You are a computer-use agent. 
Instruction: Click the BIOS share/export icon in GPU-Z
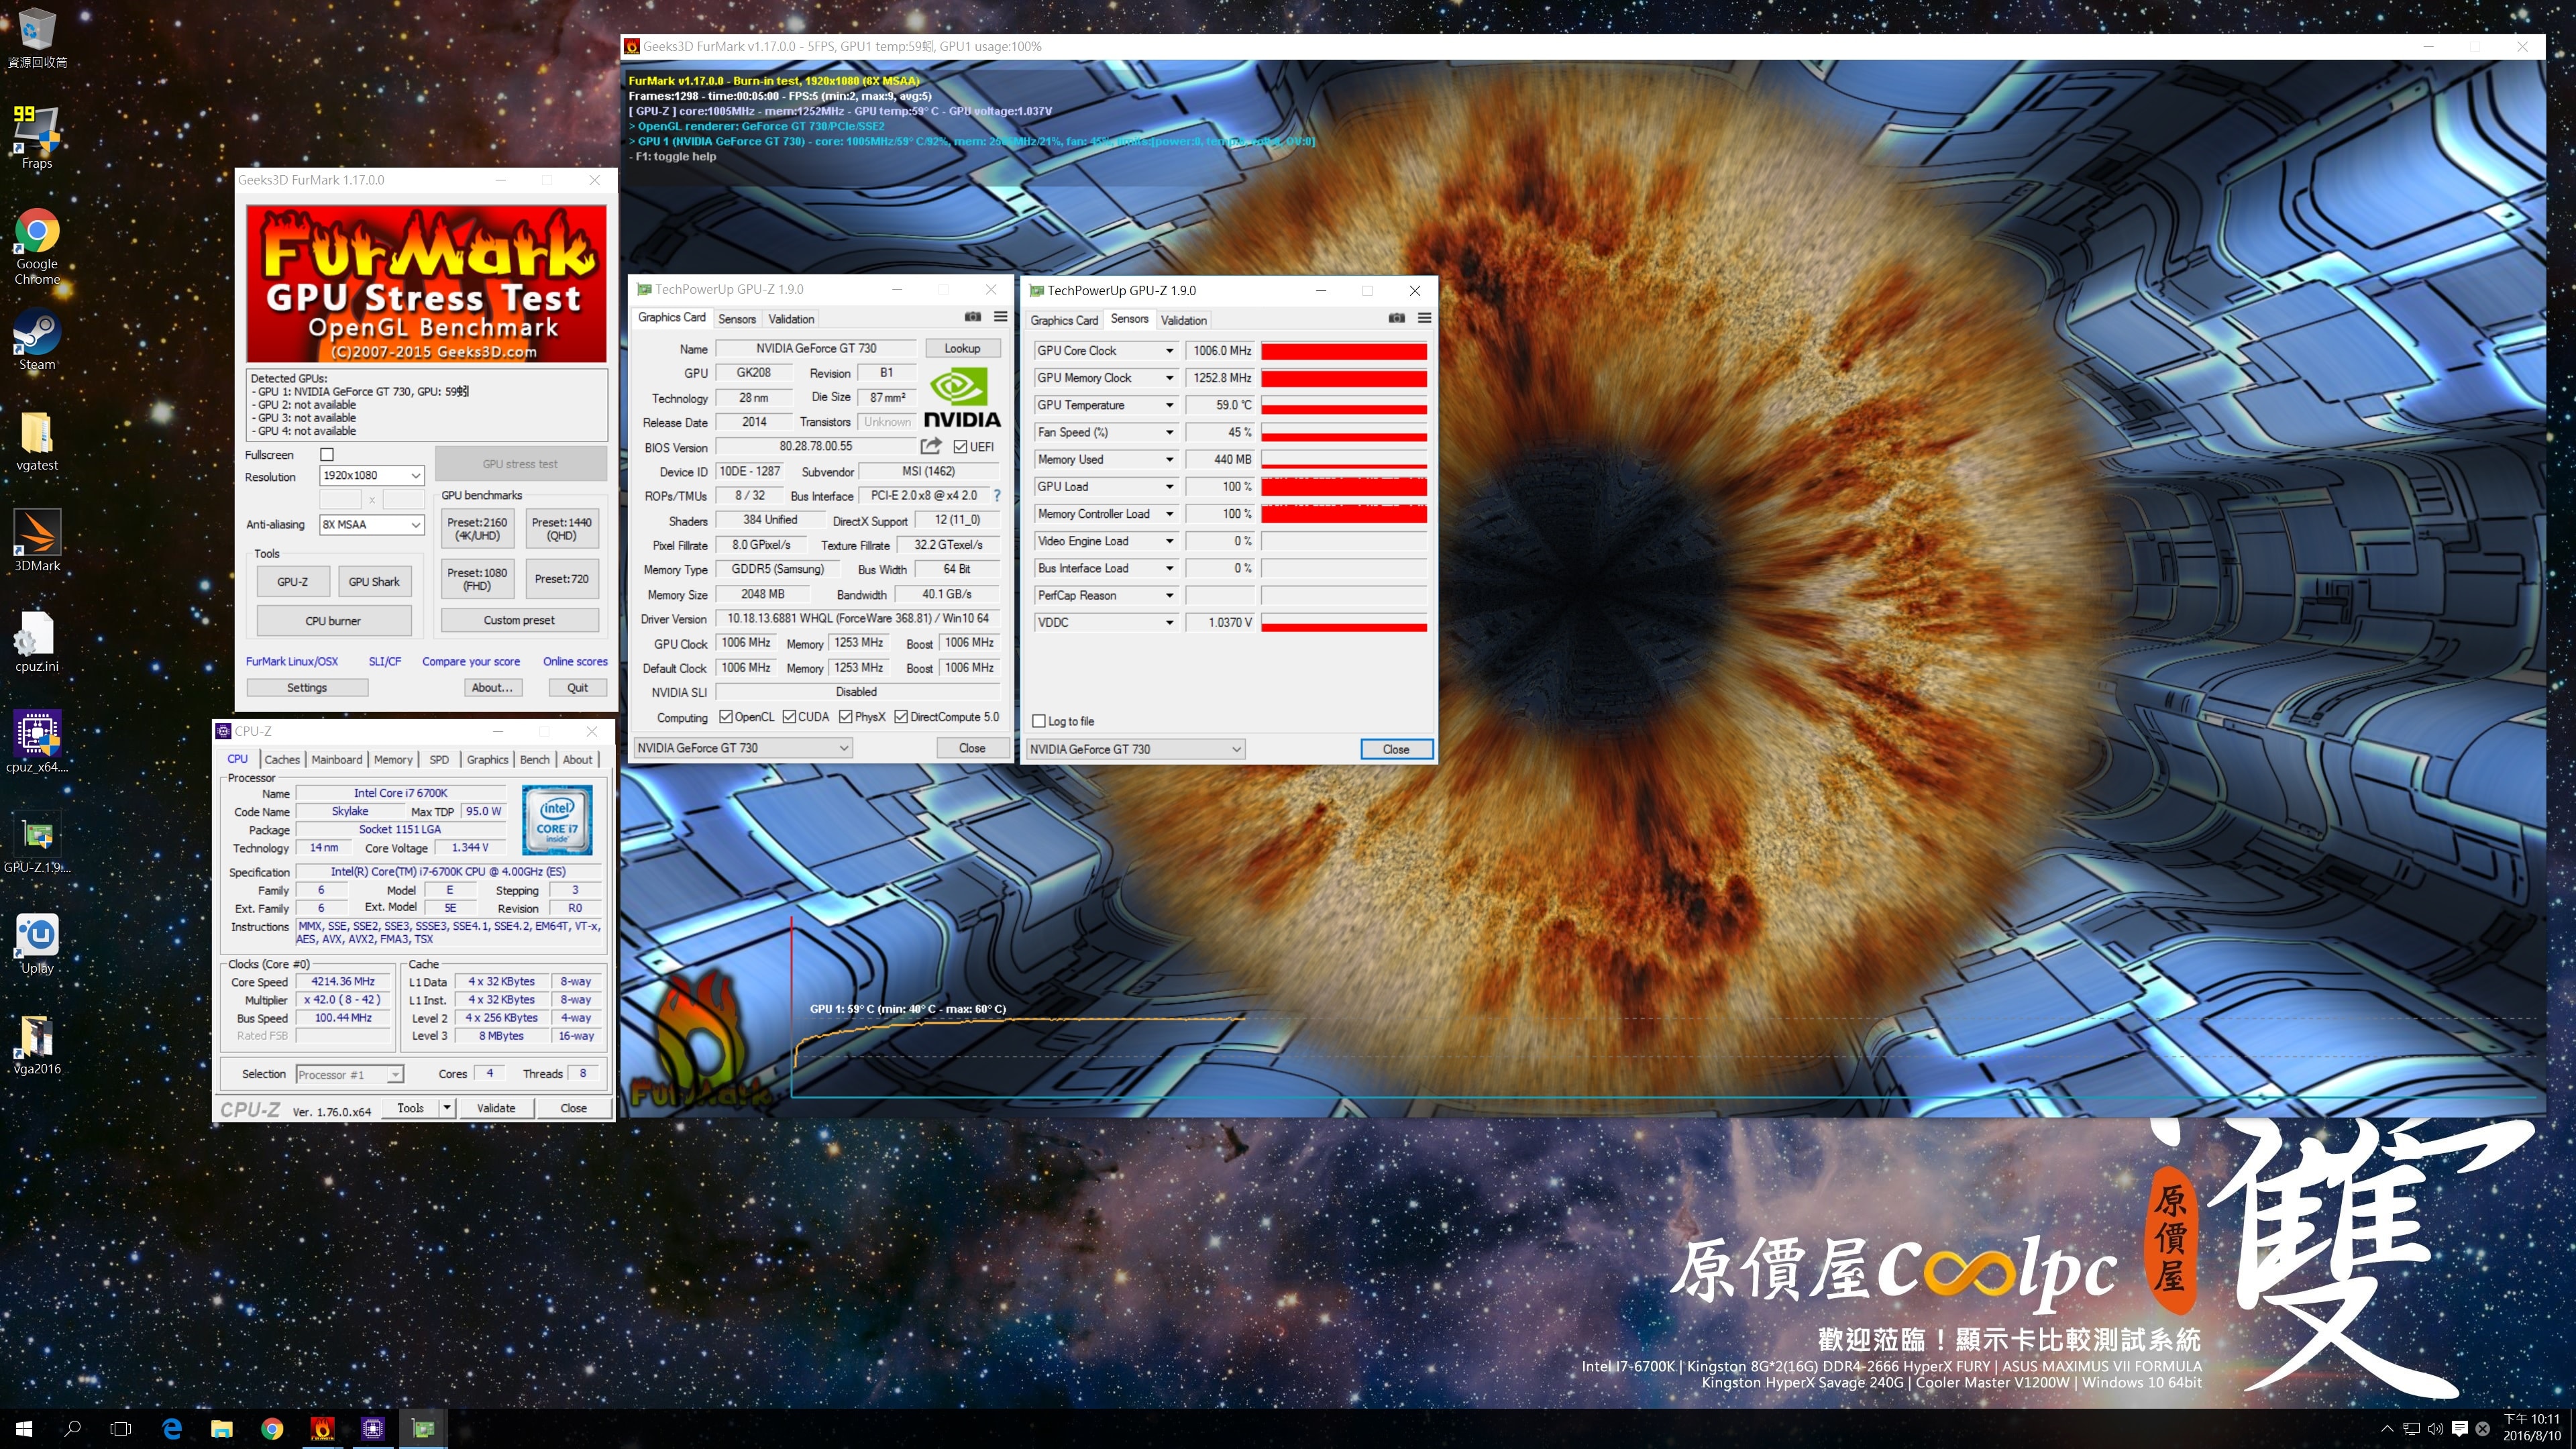pyautogui.click(x=931, y=446)
